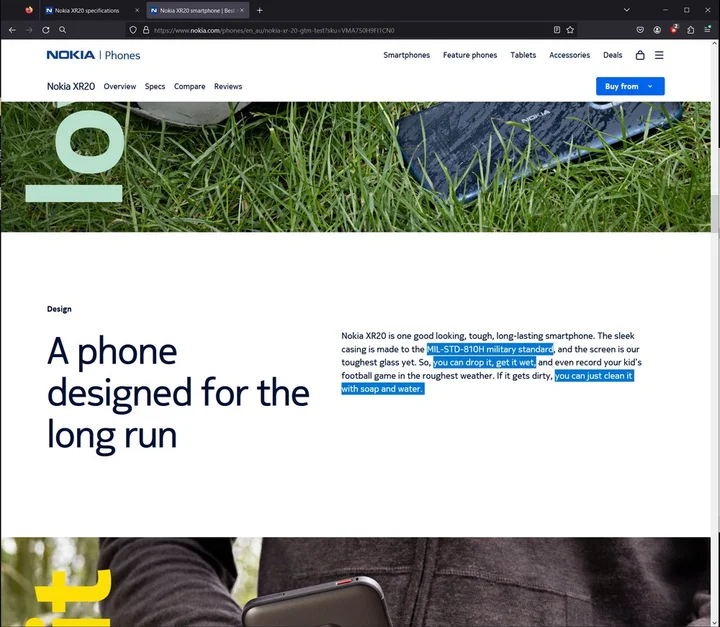Select the Nokia XR20 smartphone tab

198,10
